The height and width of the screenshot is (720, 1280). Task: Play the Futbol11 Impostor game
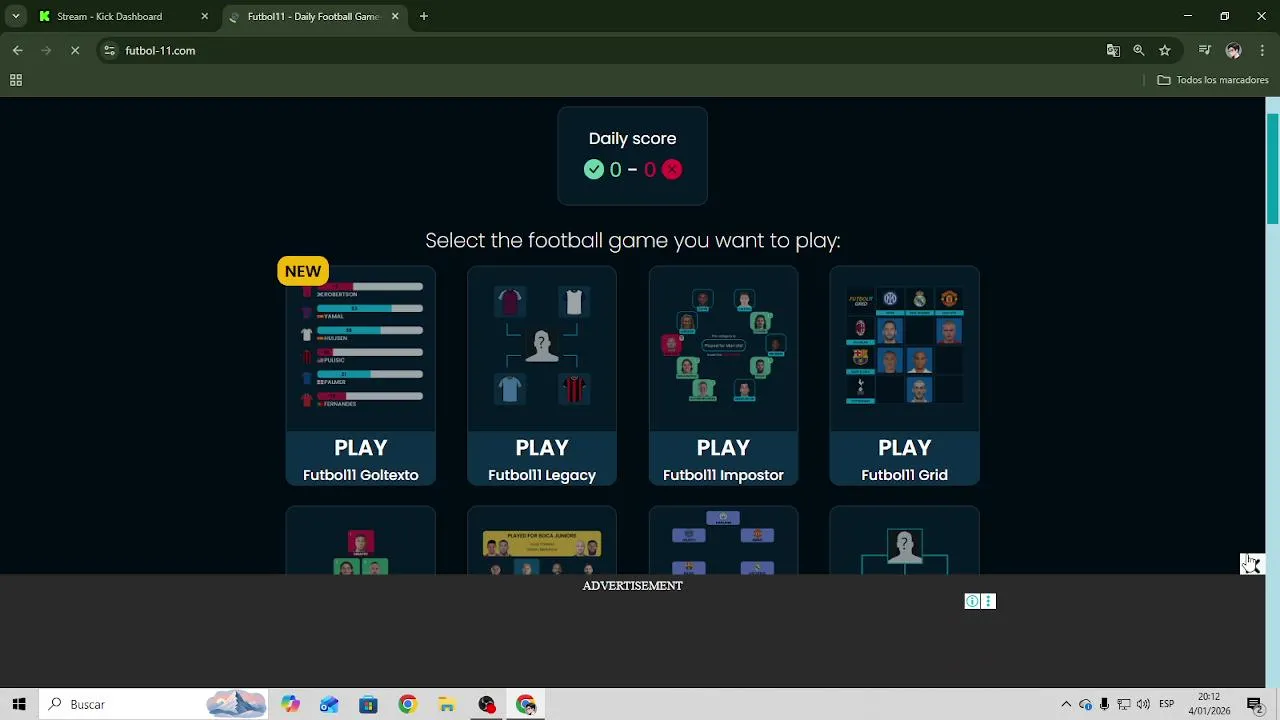click(723, 460)
